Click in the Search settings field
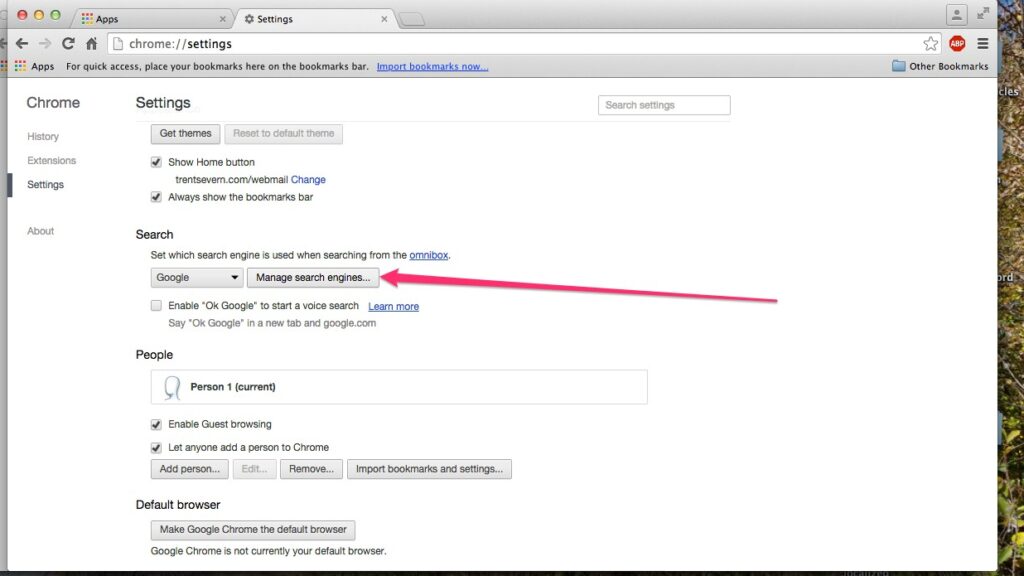The height and width of the screenshot is (576, 1024). click(x=663, y=104)
